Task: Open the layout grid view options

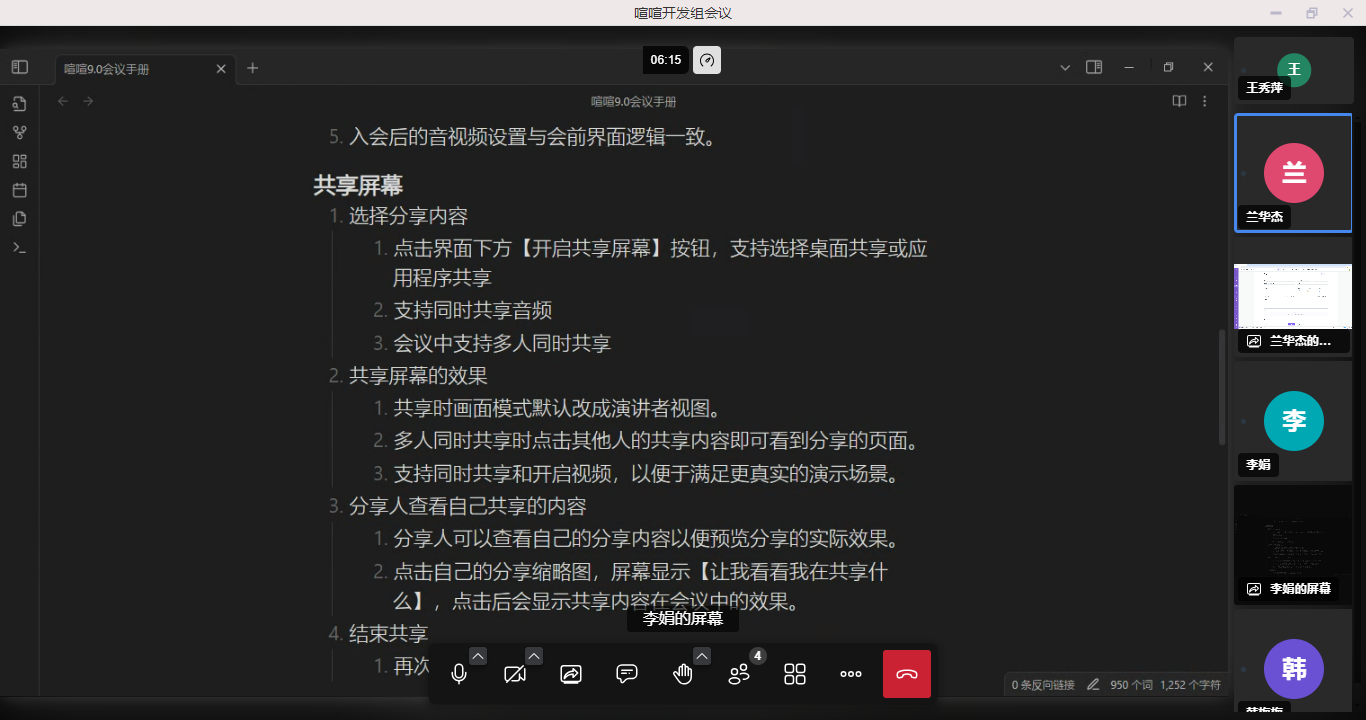Action: tap(795, 674)
